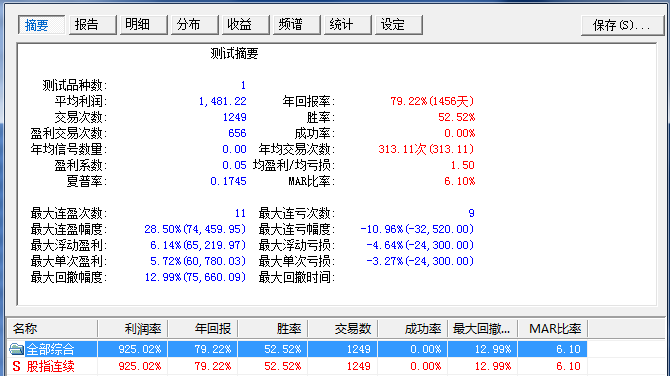Open the 明细 tab
Viewport: 670px width, 376px height.
point(143,25)
